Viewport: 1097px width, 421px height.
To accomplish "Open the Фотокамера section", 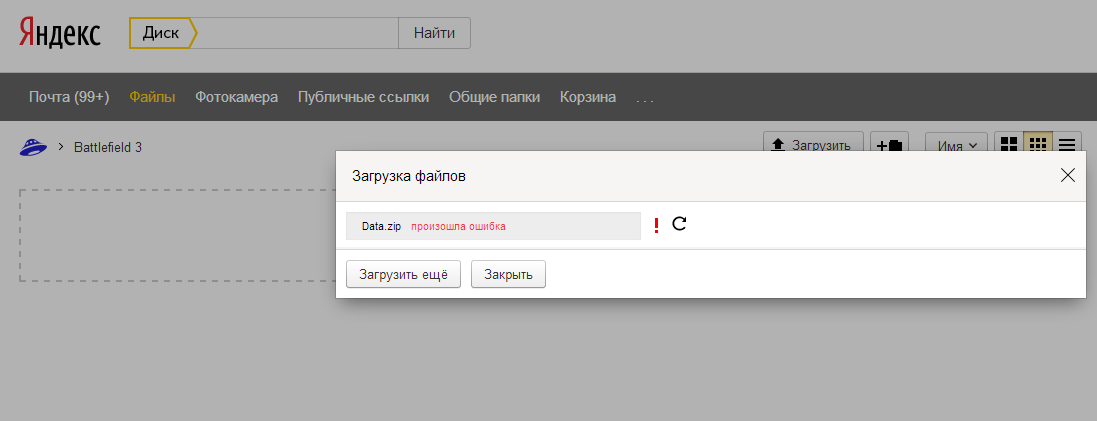I will pyautogui.click(x=237, y=97).
